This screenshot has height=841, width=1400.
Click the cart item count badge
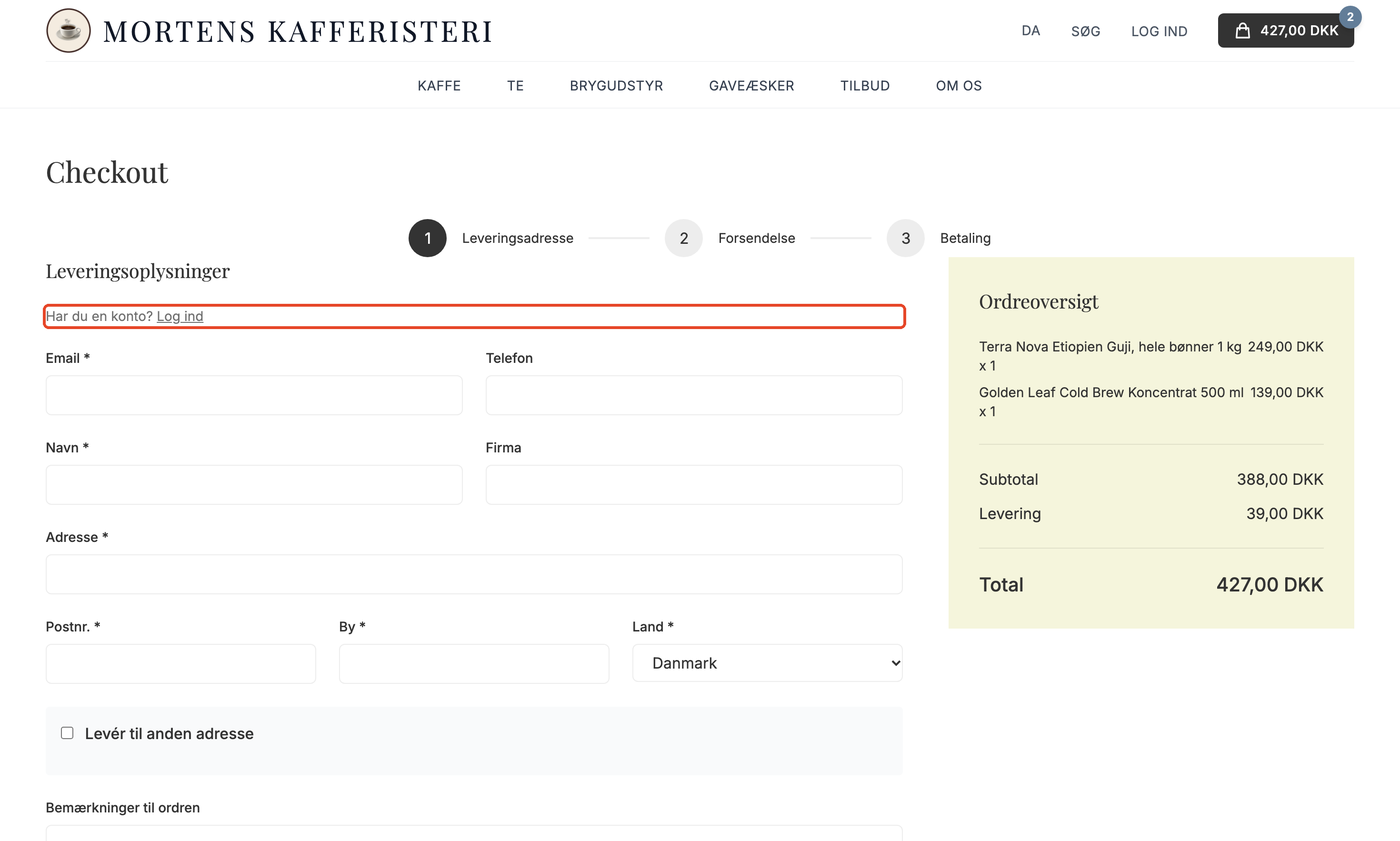coord(1350,17)
